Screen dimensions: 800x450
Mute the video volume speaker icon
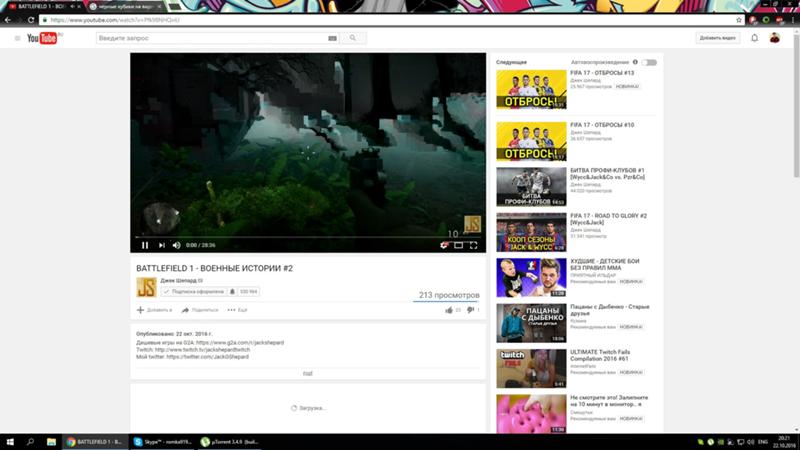177,245
